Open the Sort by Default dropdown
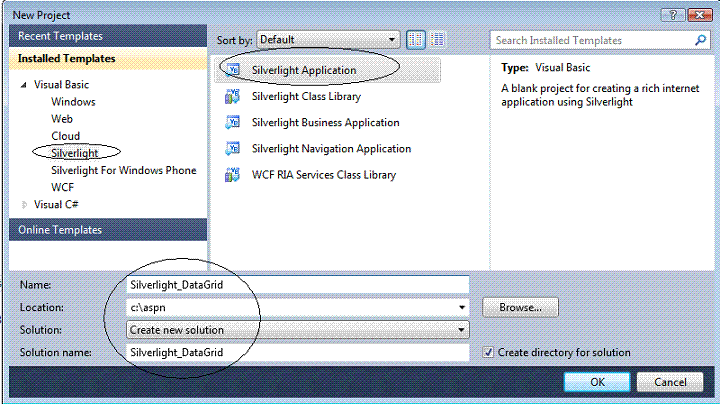Viewport: 720px width, 404px height. tap(328, 40)
